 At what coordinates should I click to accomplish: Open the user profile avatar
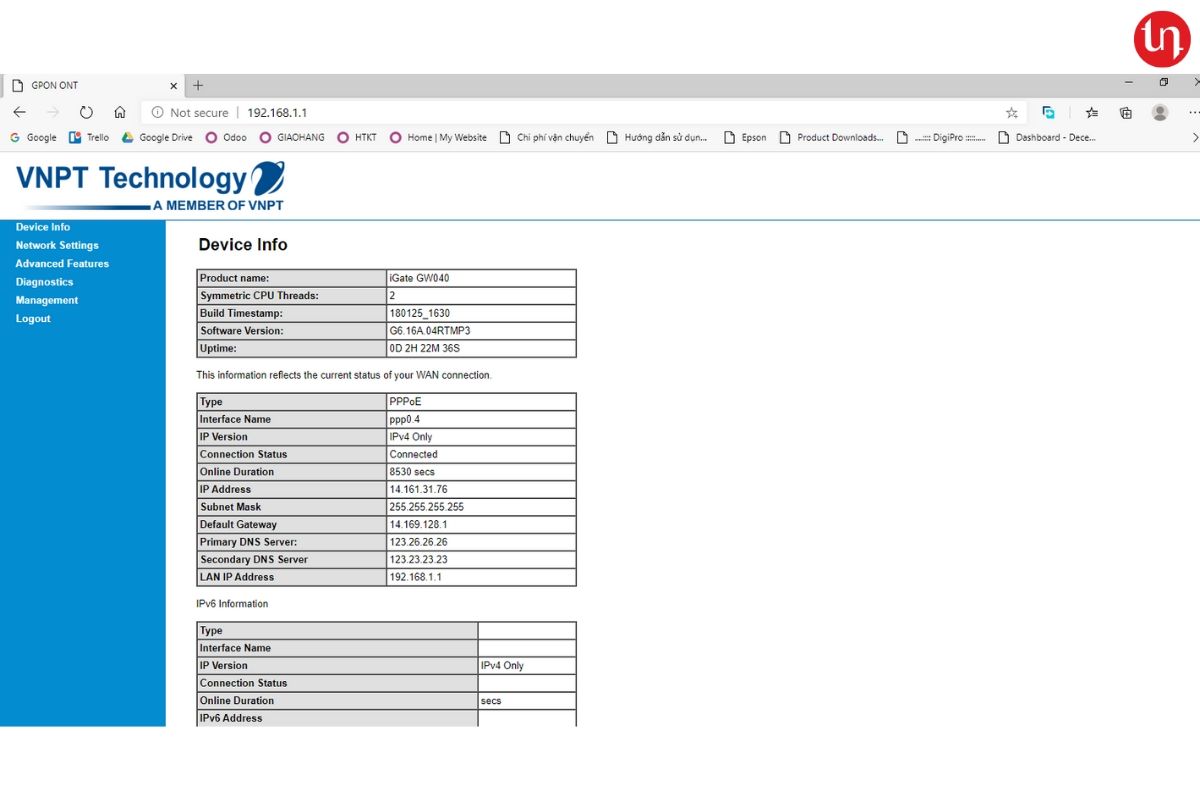tap(1160, 113)
